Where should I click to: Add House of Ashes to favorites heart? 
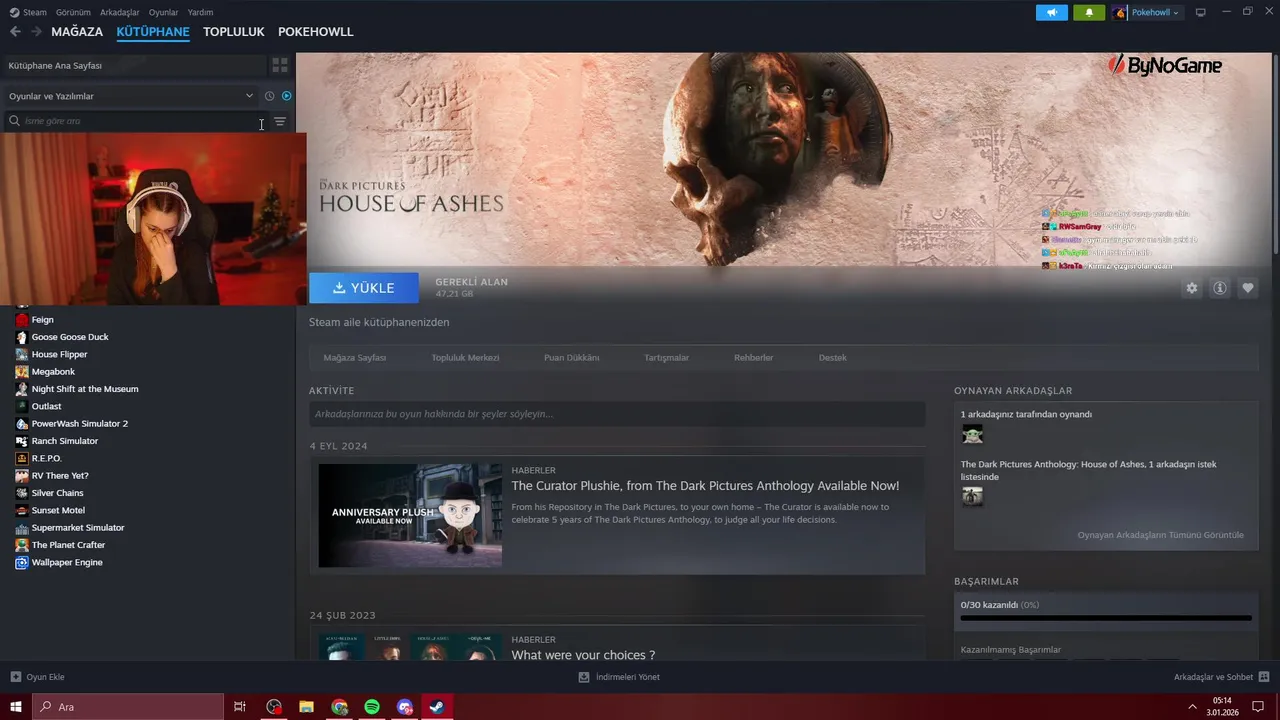(x=1248, y=288)
